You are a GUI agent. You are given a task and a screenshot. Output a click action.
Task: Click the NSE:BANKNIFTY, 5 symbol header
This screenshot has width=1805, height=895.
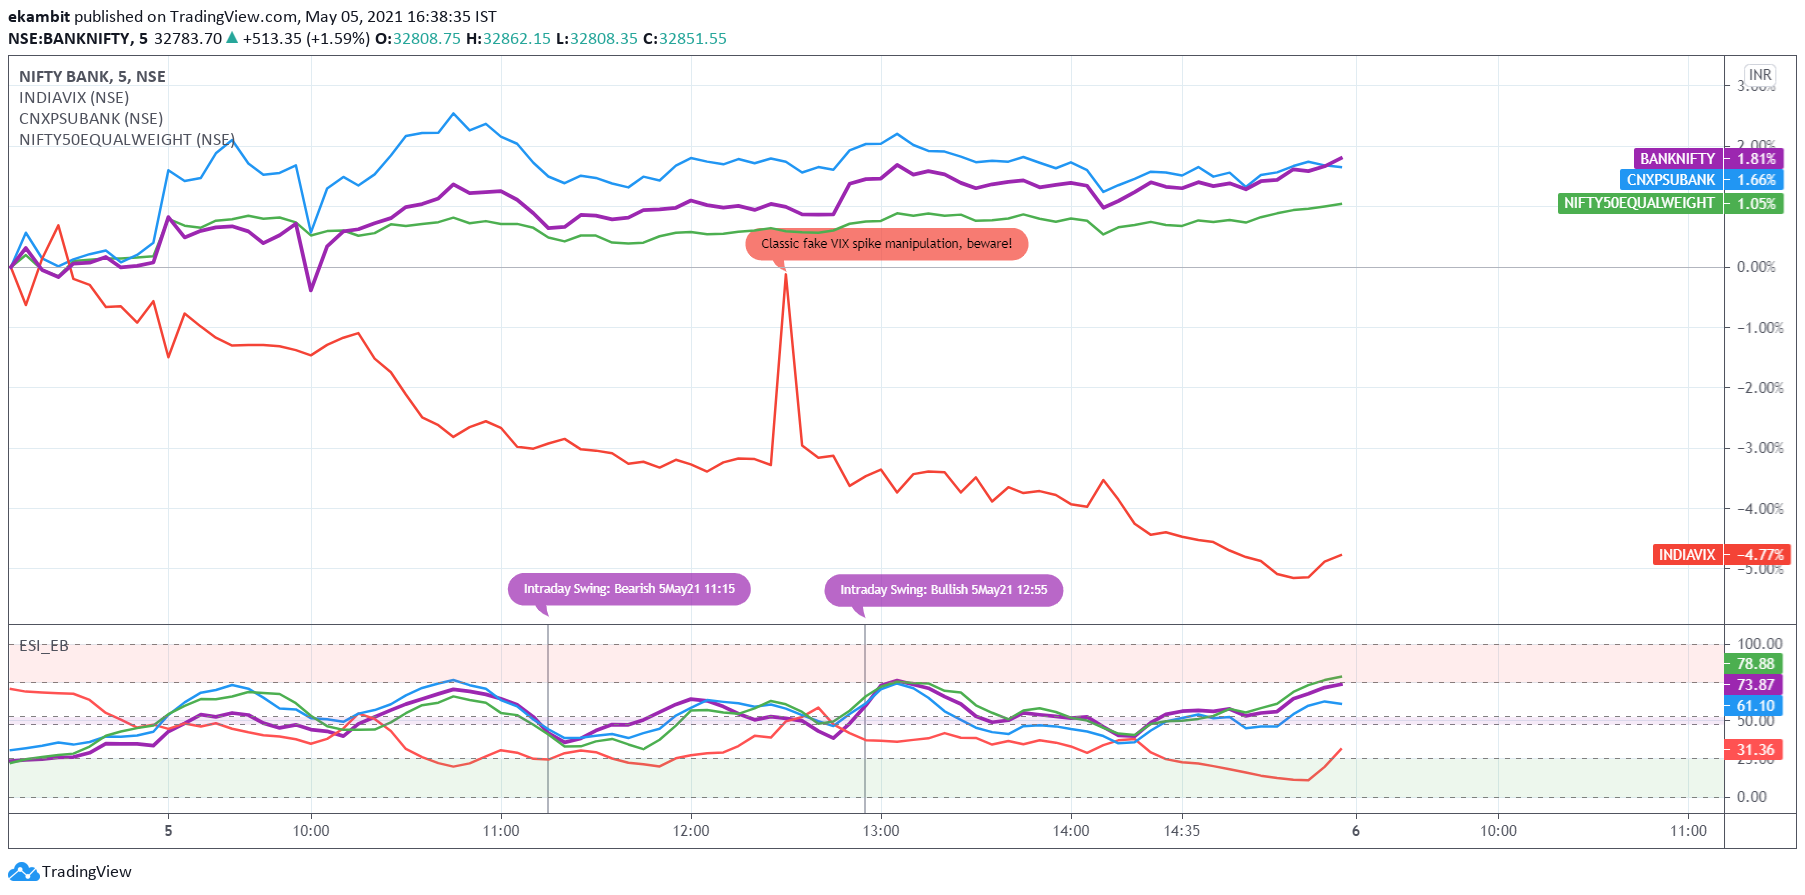(78, 39)
